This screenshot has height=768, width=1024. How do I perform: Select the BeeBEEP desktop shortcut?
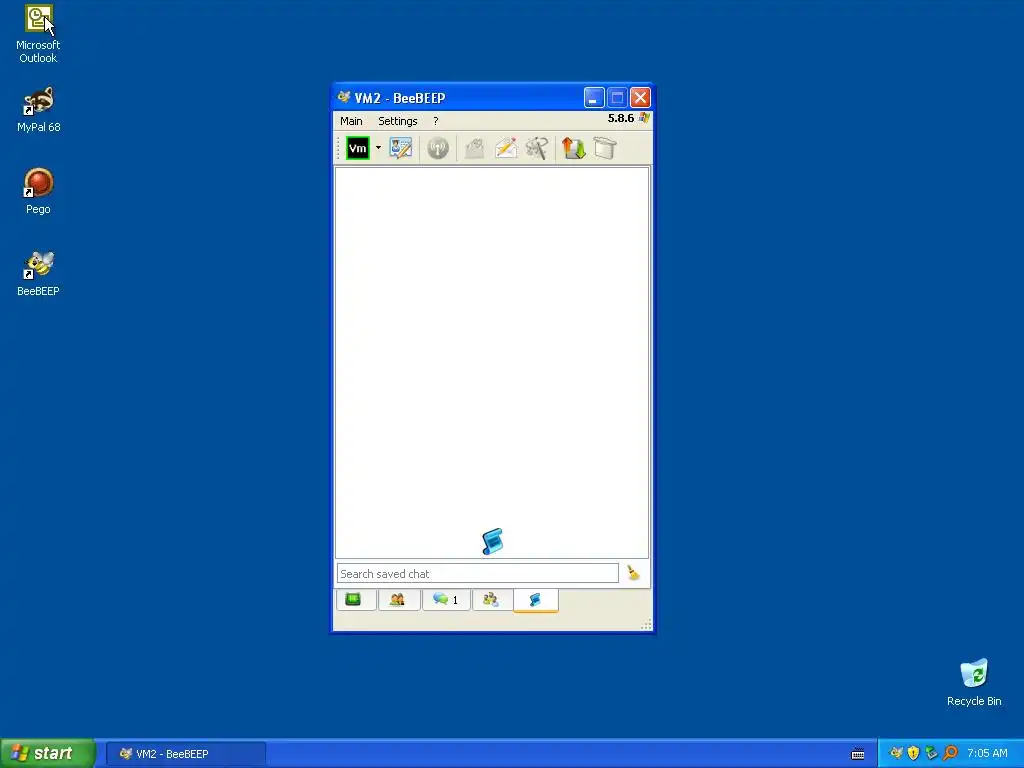(38, 274)
